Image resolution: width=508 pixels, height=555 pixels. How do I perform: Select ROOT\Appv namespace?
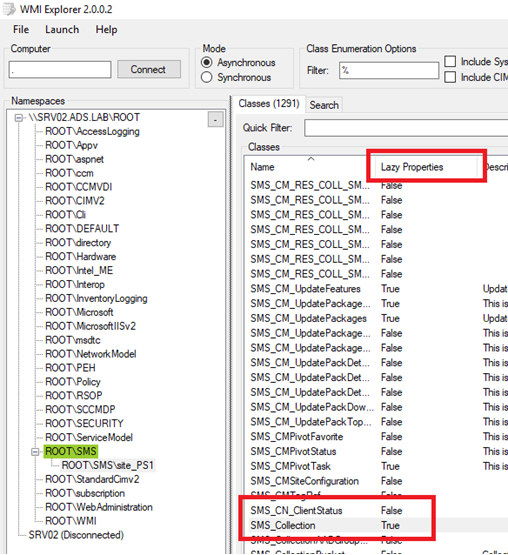[71, 145]
